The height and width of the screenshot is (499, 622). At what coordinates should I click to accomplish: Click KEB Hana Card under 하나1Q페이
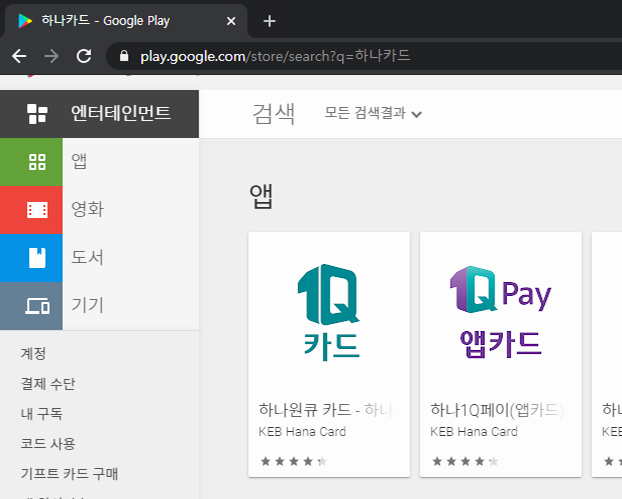(x=474, y=432)
